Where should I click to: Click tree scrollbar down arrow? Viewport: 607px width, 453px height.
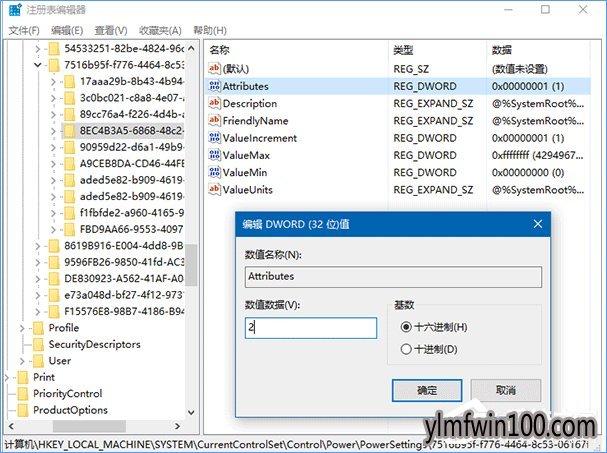pos(191,412)
